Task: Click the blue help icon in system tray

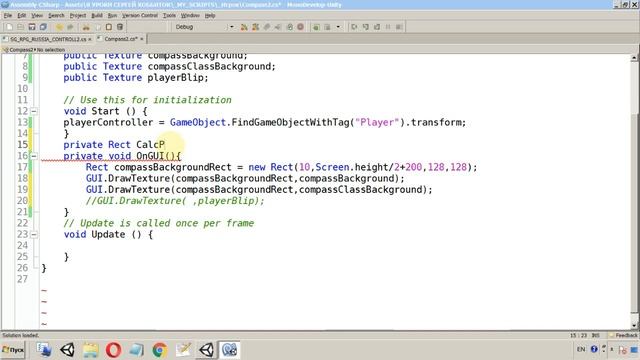Action: [594, 349]
